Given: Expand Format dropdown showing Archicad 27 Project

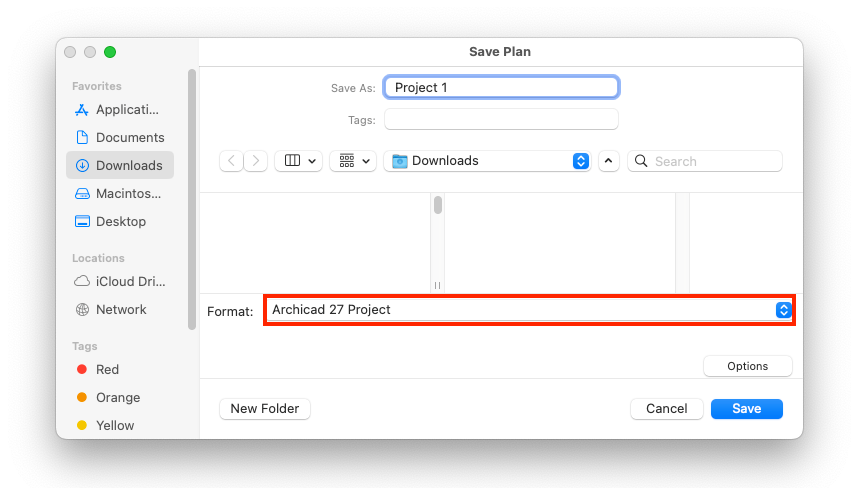Looking at the screenshot, I should (530, 310).
